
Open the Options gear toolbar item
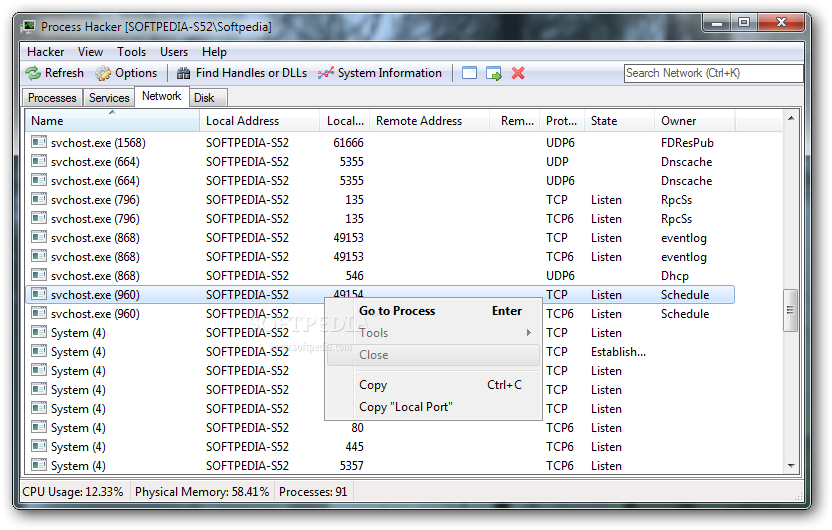tap(126, 73)
